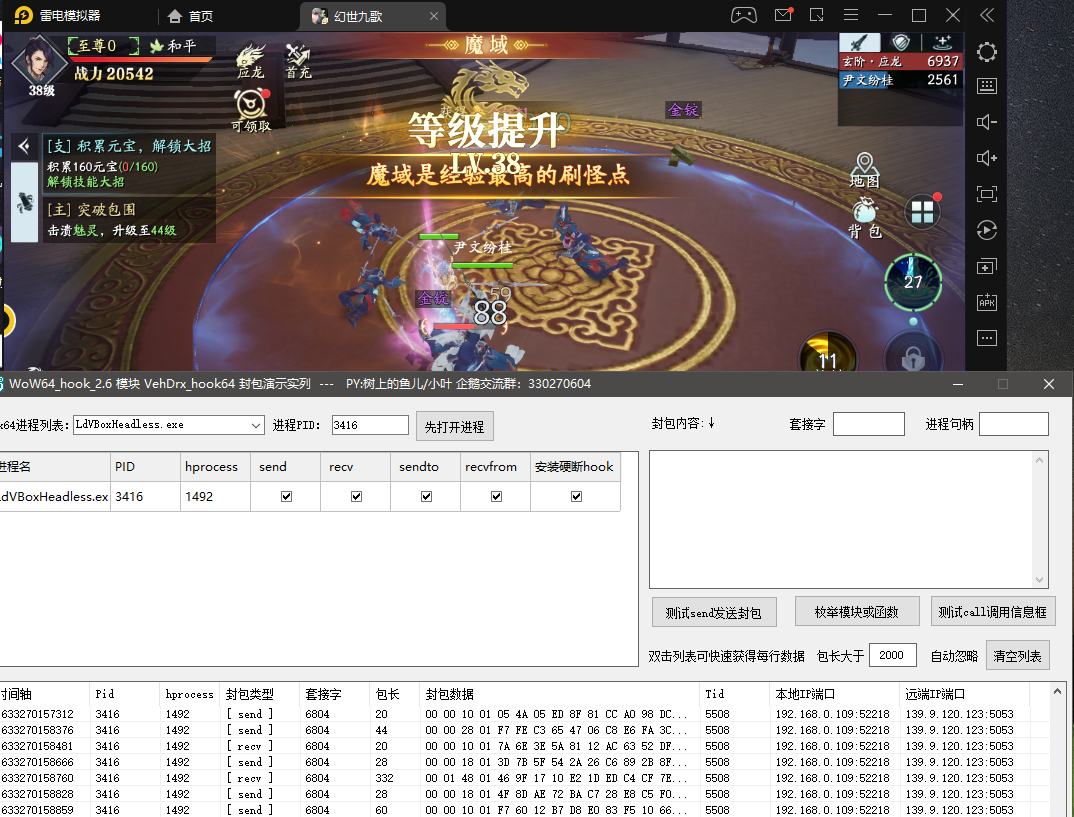Decrease emulator volume with speaker minus icon
Viewport: 1074px width, 817px height.
click(x=987, y=122)
